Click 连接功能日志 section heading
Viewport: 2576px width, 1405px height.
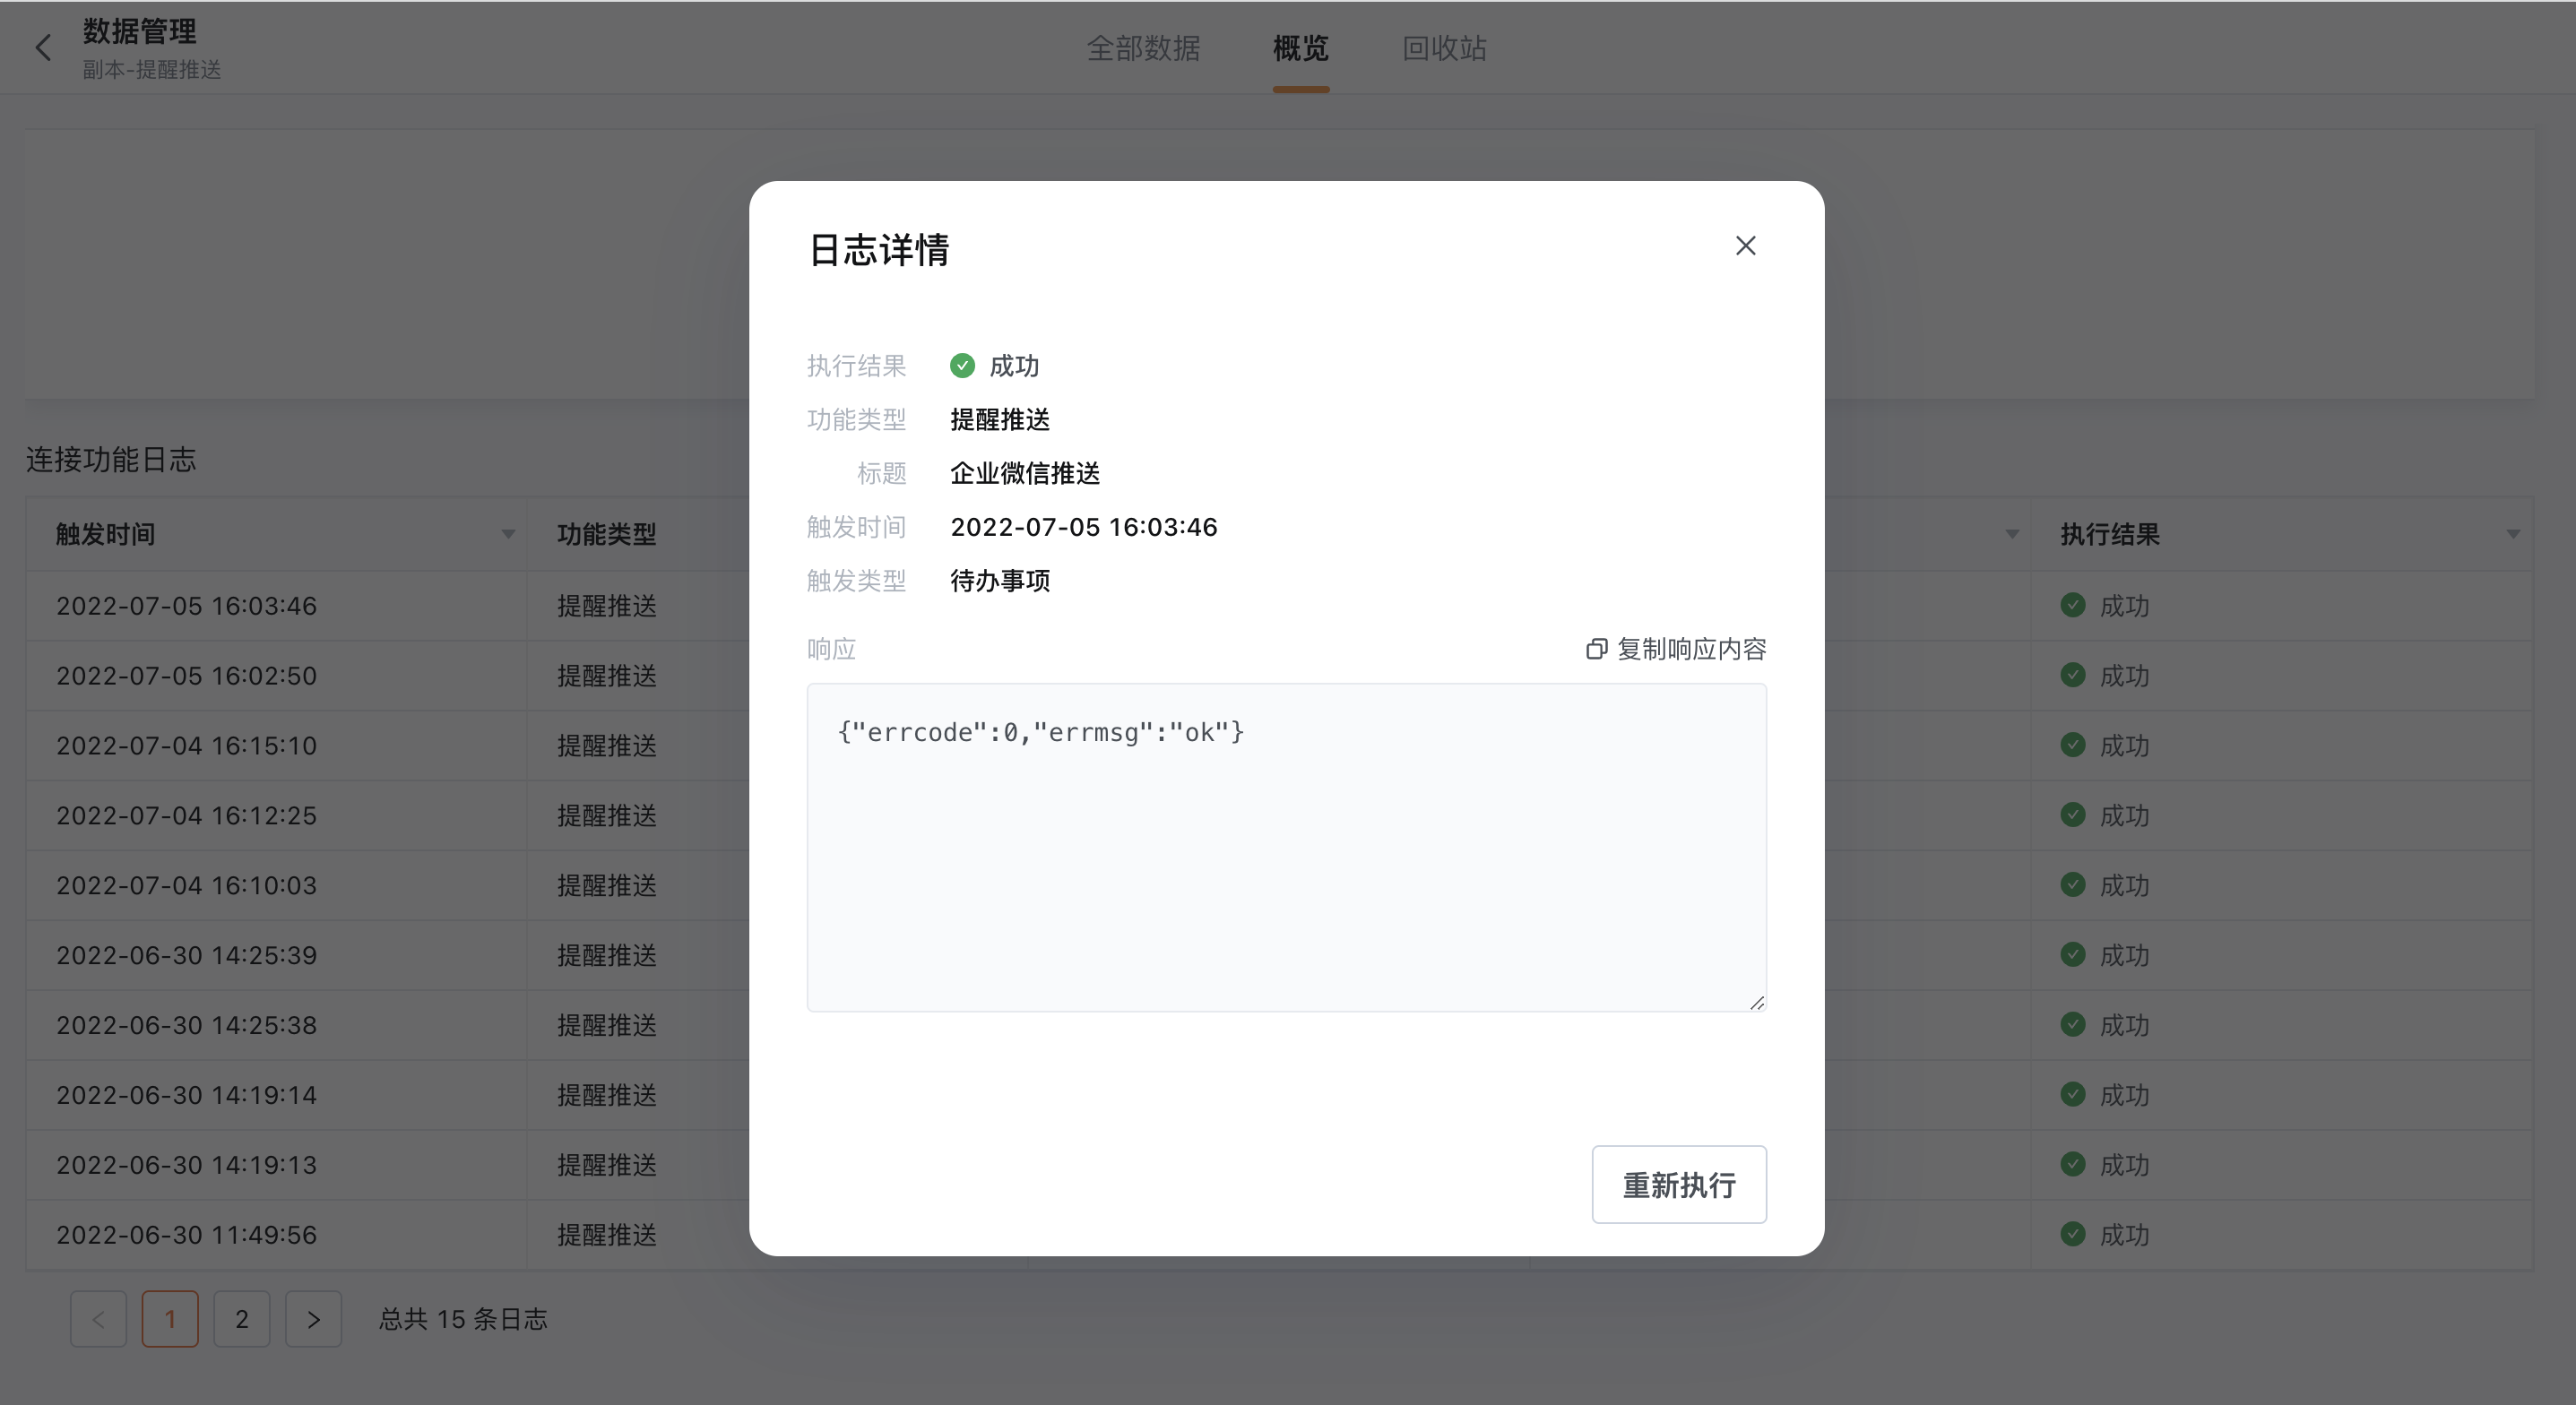pos(111,459)
